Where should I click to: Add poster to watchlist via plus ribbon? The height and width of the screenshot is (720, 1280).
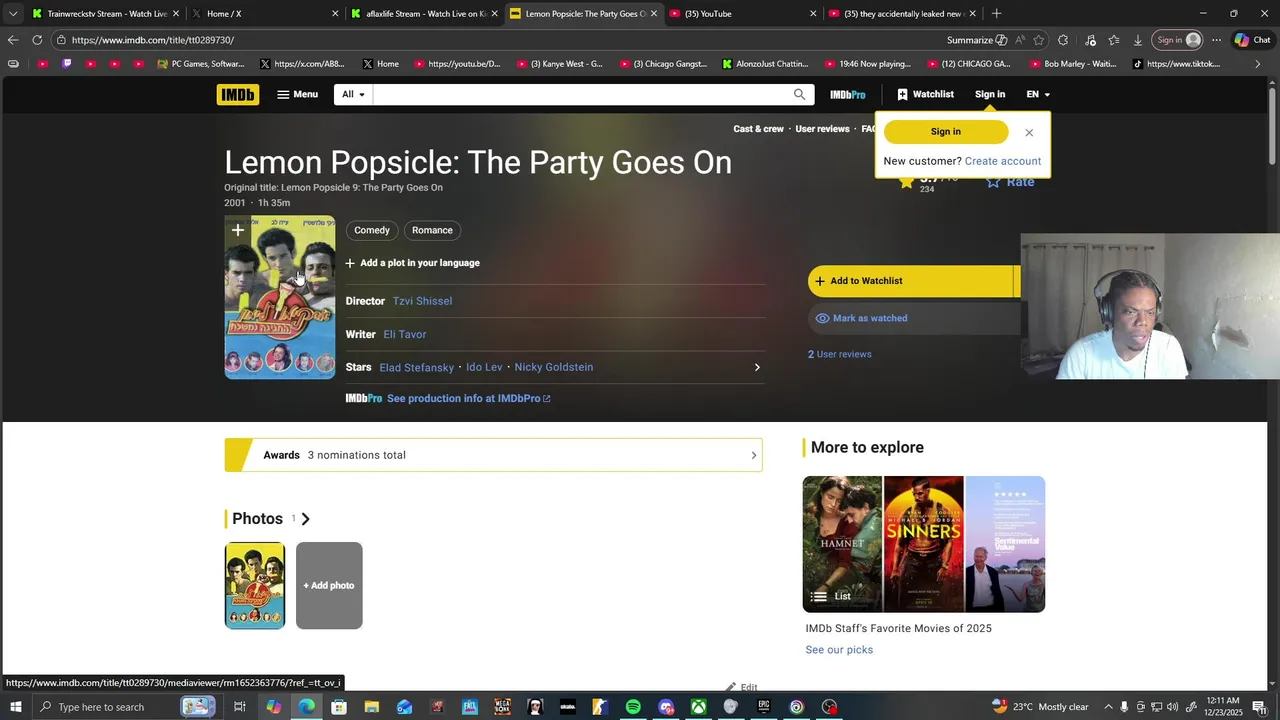(237, 231)
